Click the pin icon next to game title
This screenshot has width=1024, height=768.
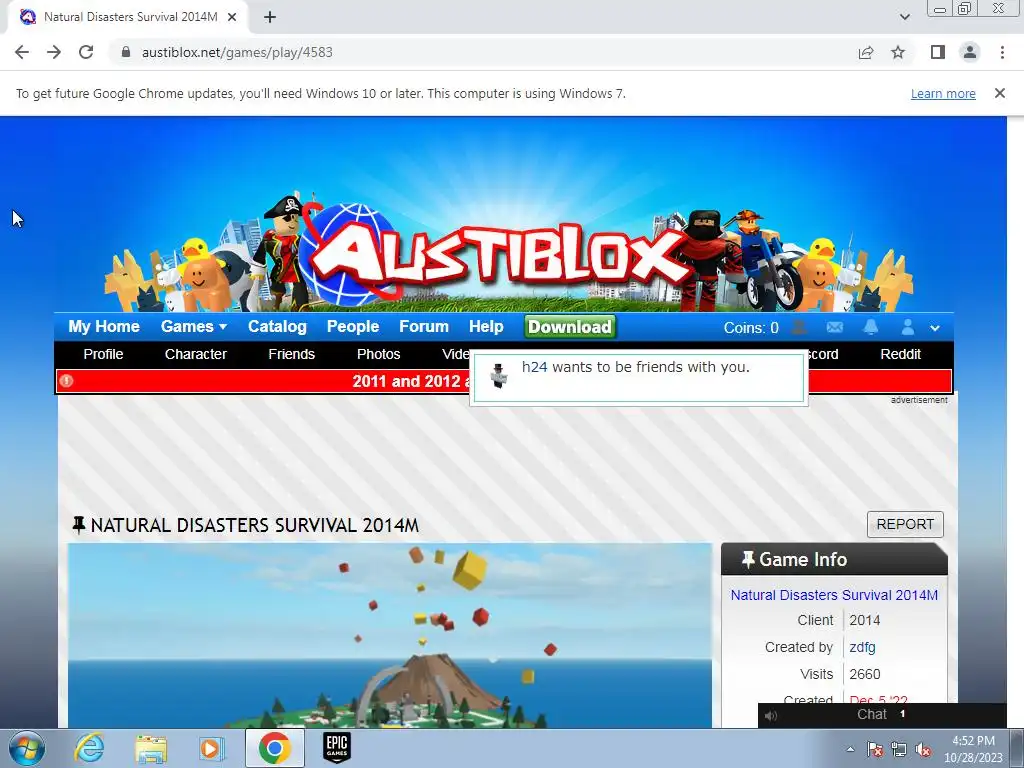click(x=78, y=525)
